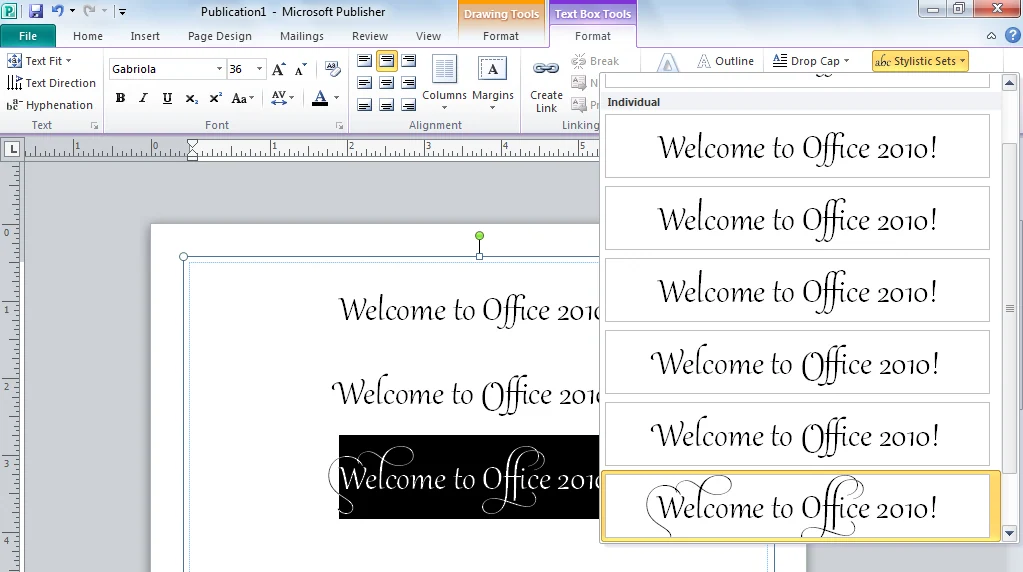Open Drop Cap menu
Viewport: 1023px width, 572px height.
[811, 61]
